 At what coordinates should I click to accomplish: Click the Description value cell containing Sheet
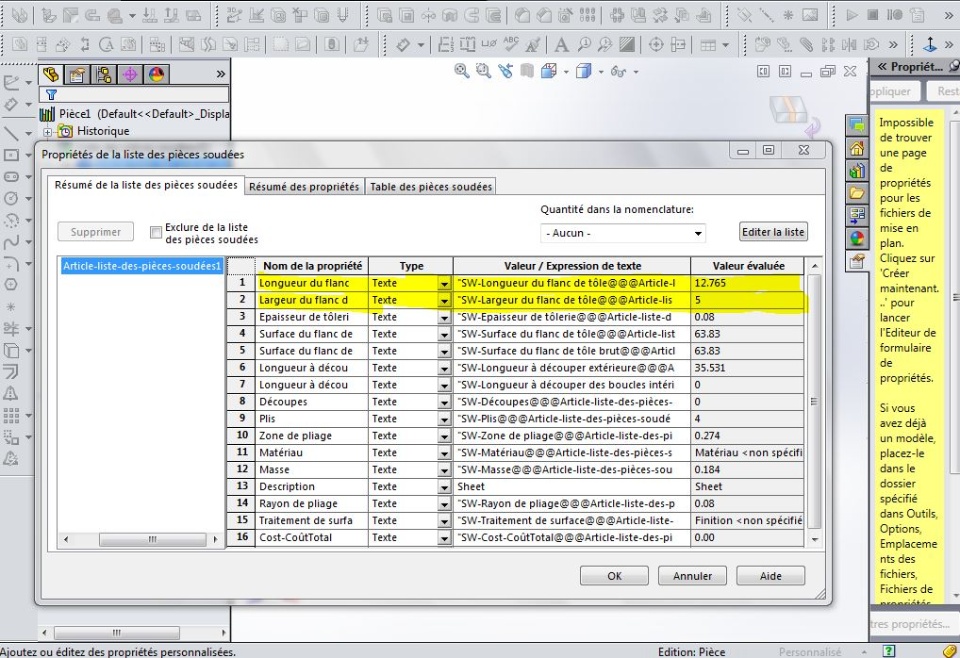coord(572,487)
